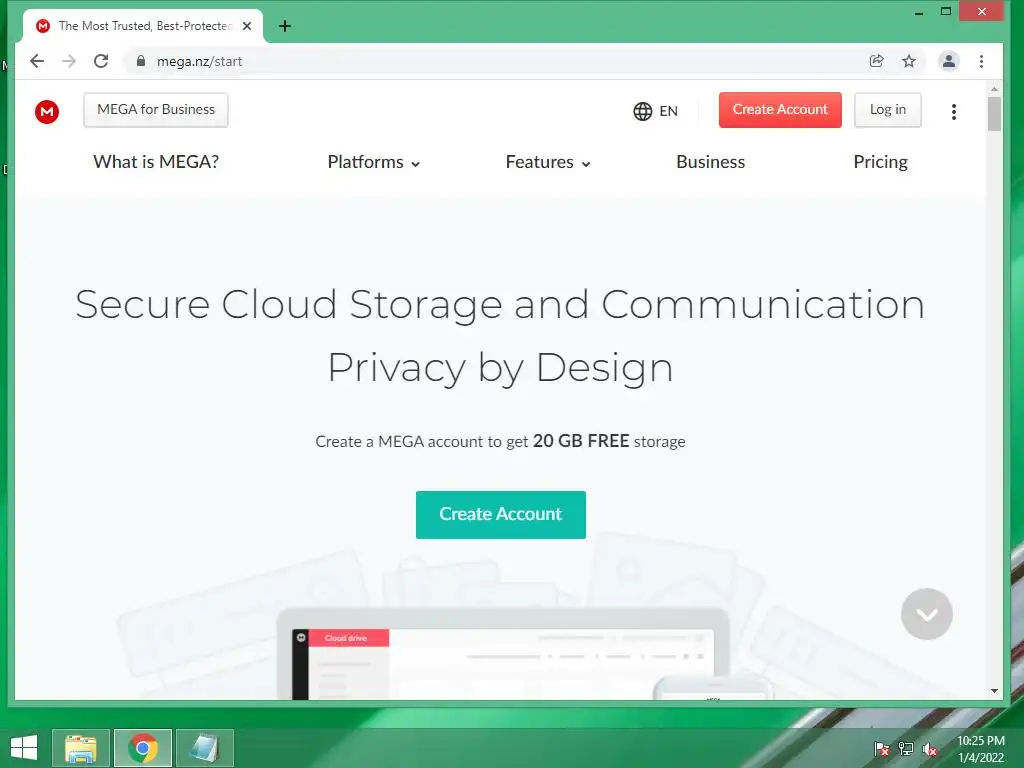The image size is (1024, 768).
Task: Bookmark this page with the star icon
Action: click(x=908, y=61)
